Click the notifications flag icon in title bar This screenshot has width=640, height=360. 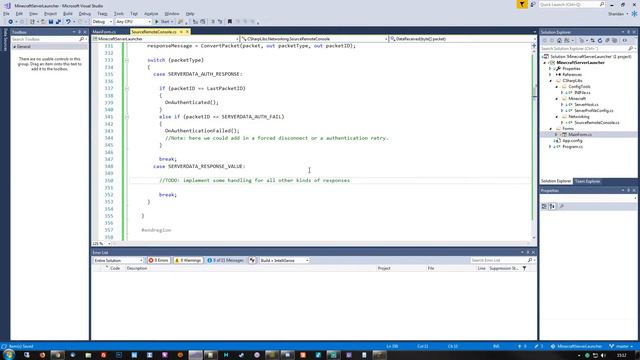click(x=522, y=4)
